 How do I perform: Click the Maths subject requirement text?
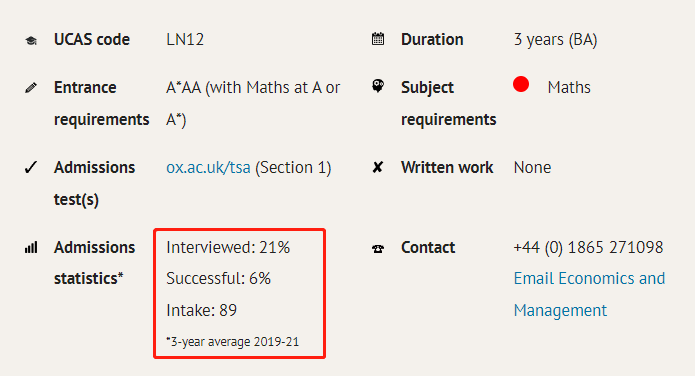coord(569,87)
